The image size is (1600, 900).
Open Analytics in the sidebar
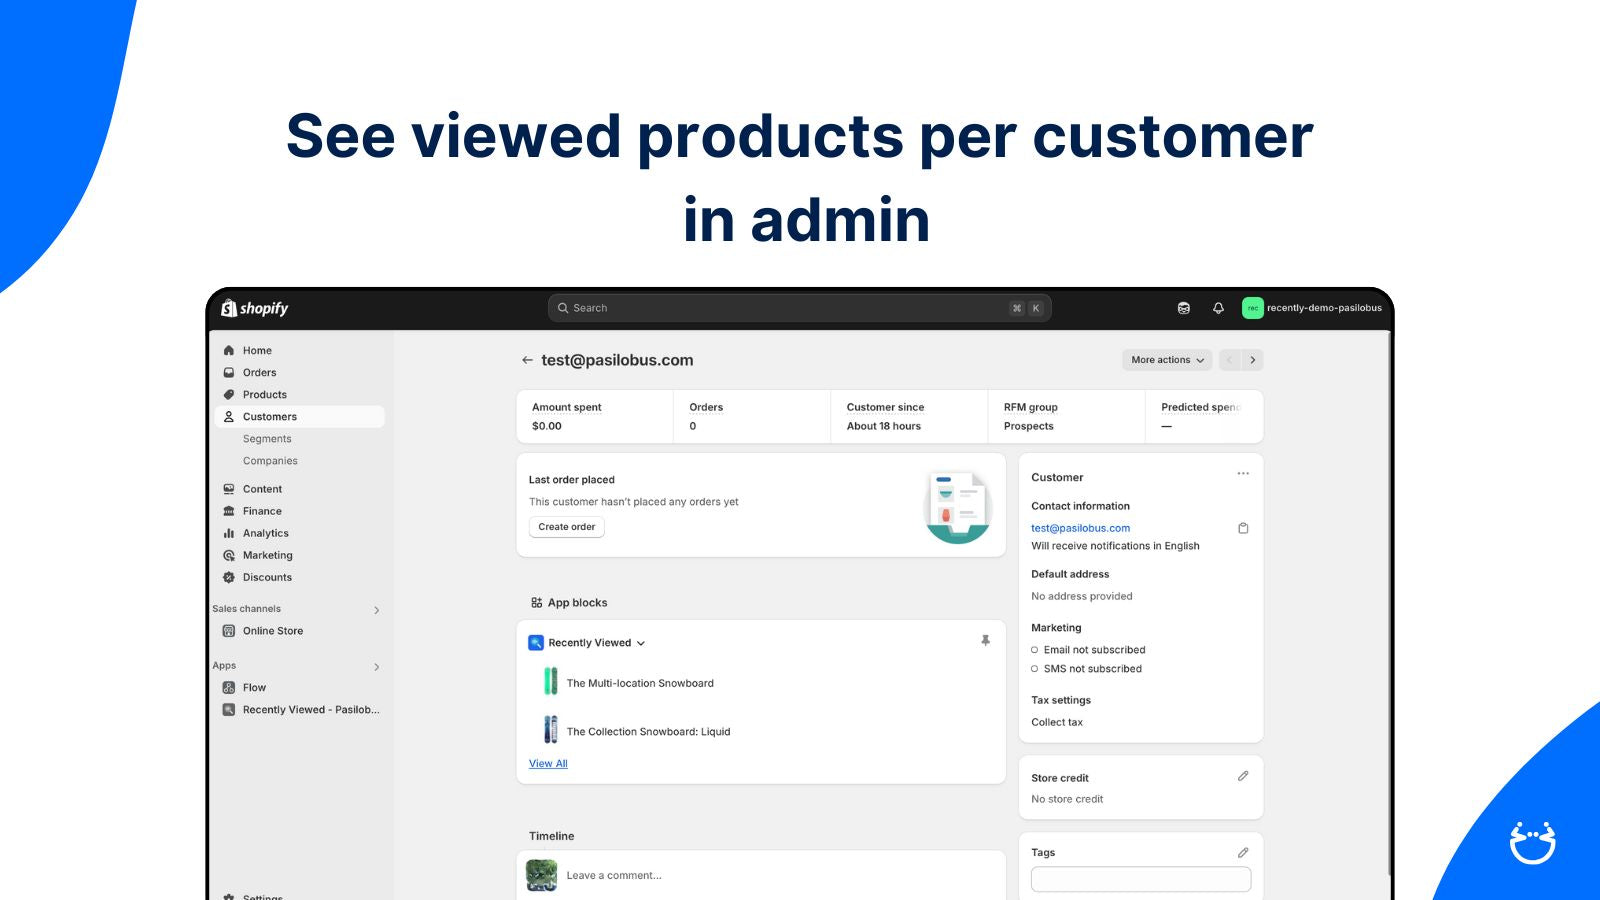[x=299, y=533]
